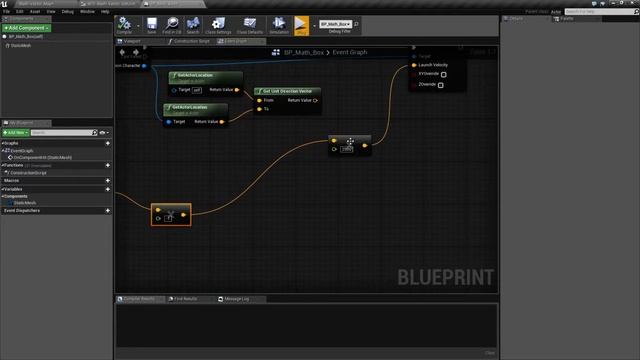Click the Save toolbar icon

[x=151, y=25]
